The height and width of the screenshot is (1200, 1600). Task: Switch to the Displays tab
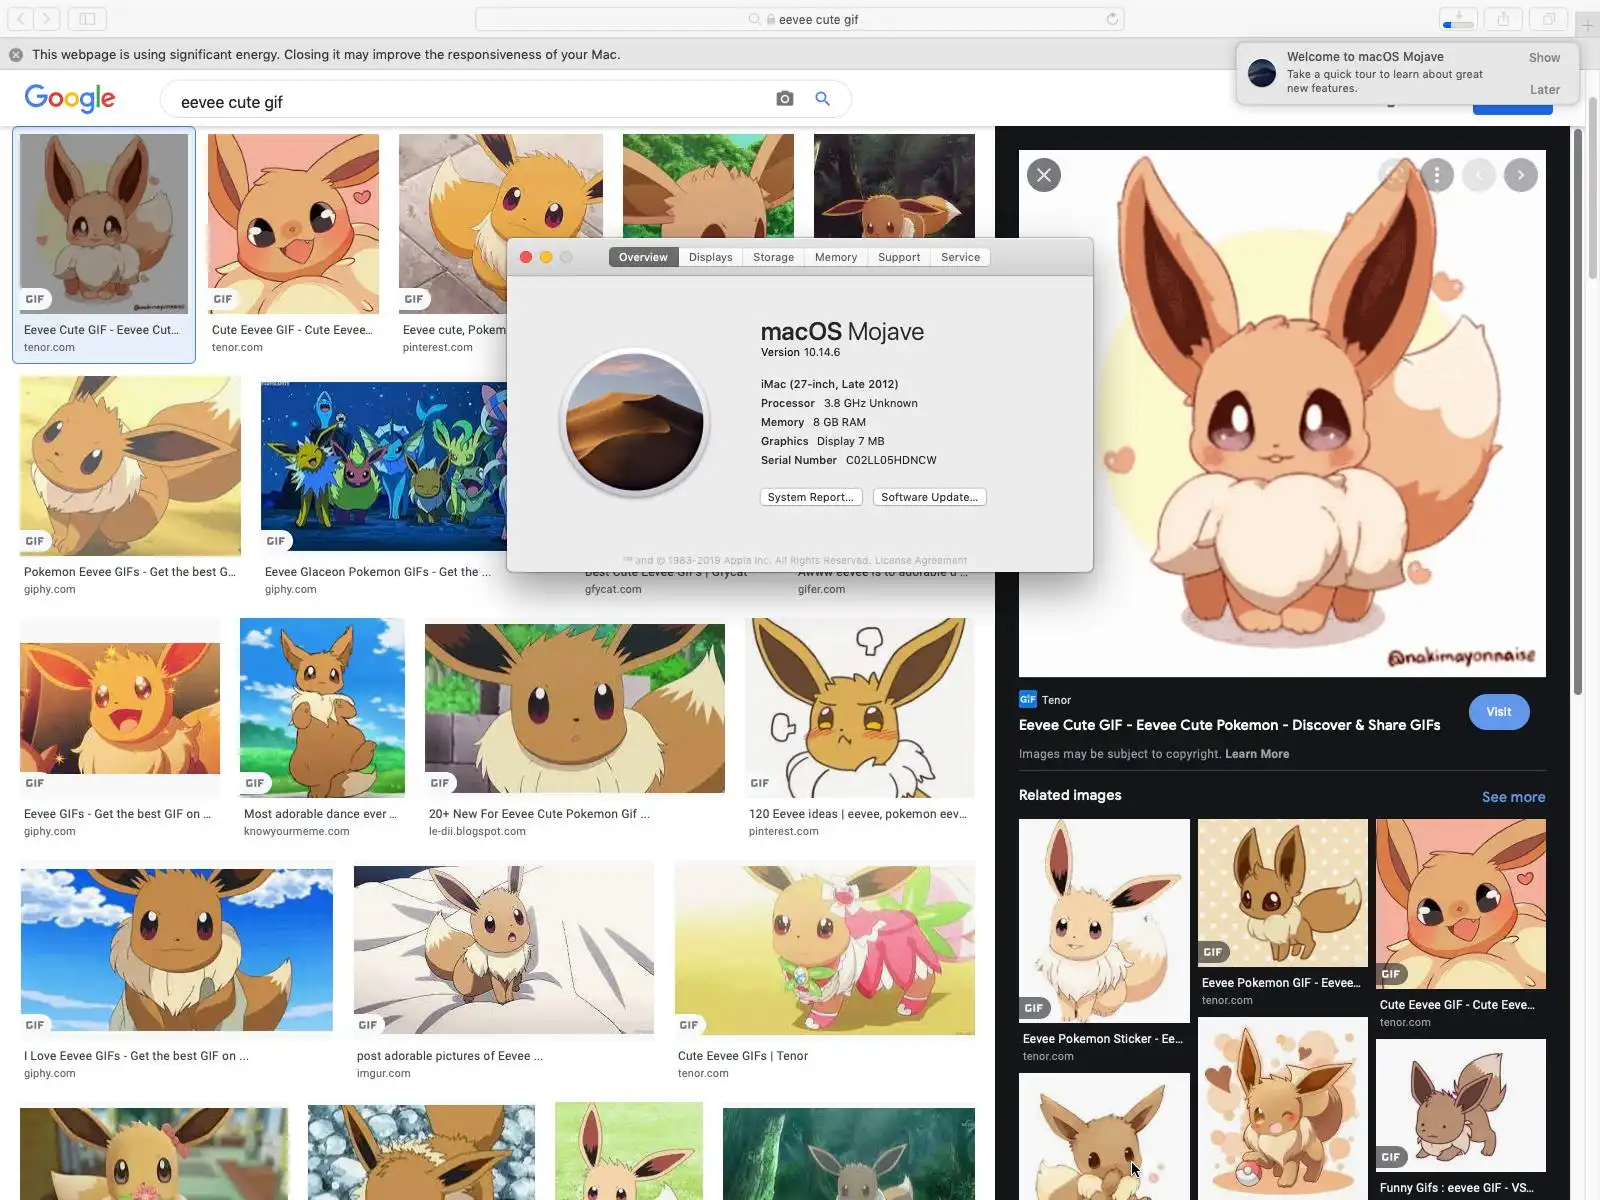coord(711,257)
